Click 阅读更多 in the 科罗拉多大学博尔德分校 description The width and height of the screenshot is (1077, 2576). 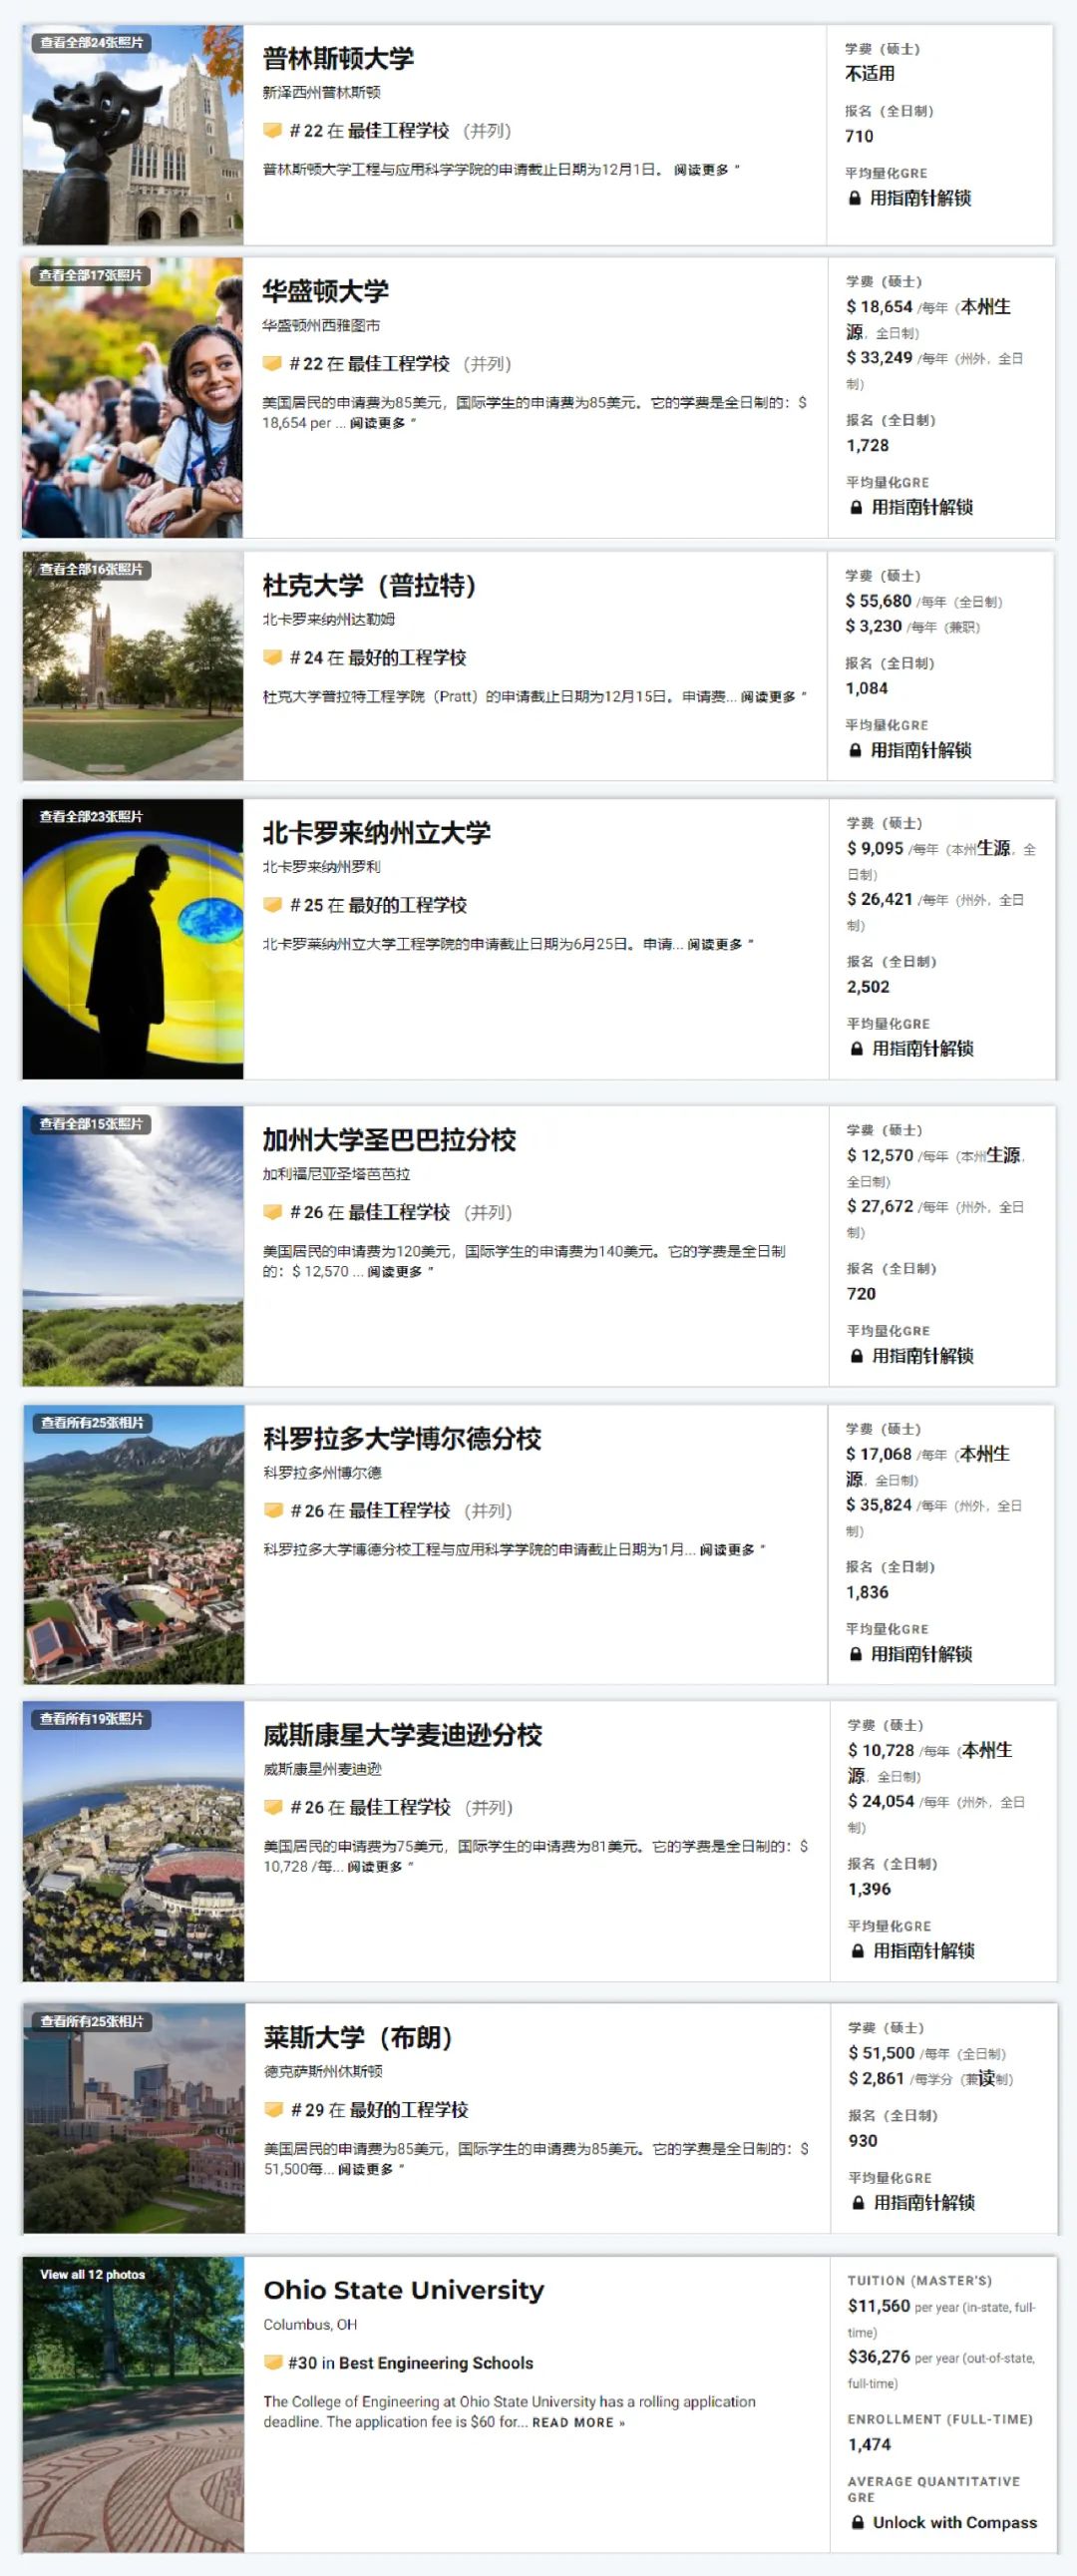tap(732, 1550)
